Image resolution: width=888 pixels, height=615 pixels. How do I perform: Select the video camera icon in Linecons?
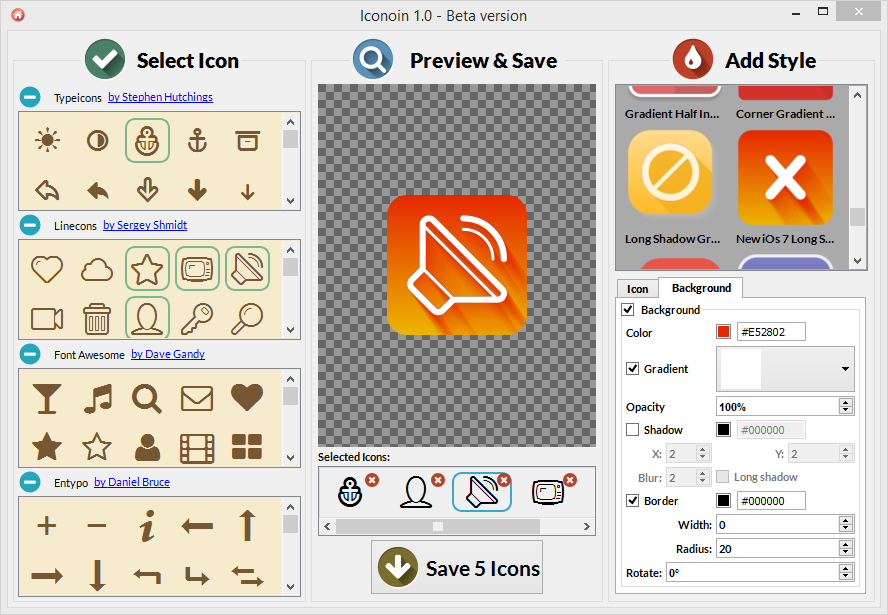(x=47, y=318)
